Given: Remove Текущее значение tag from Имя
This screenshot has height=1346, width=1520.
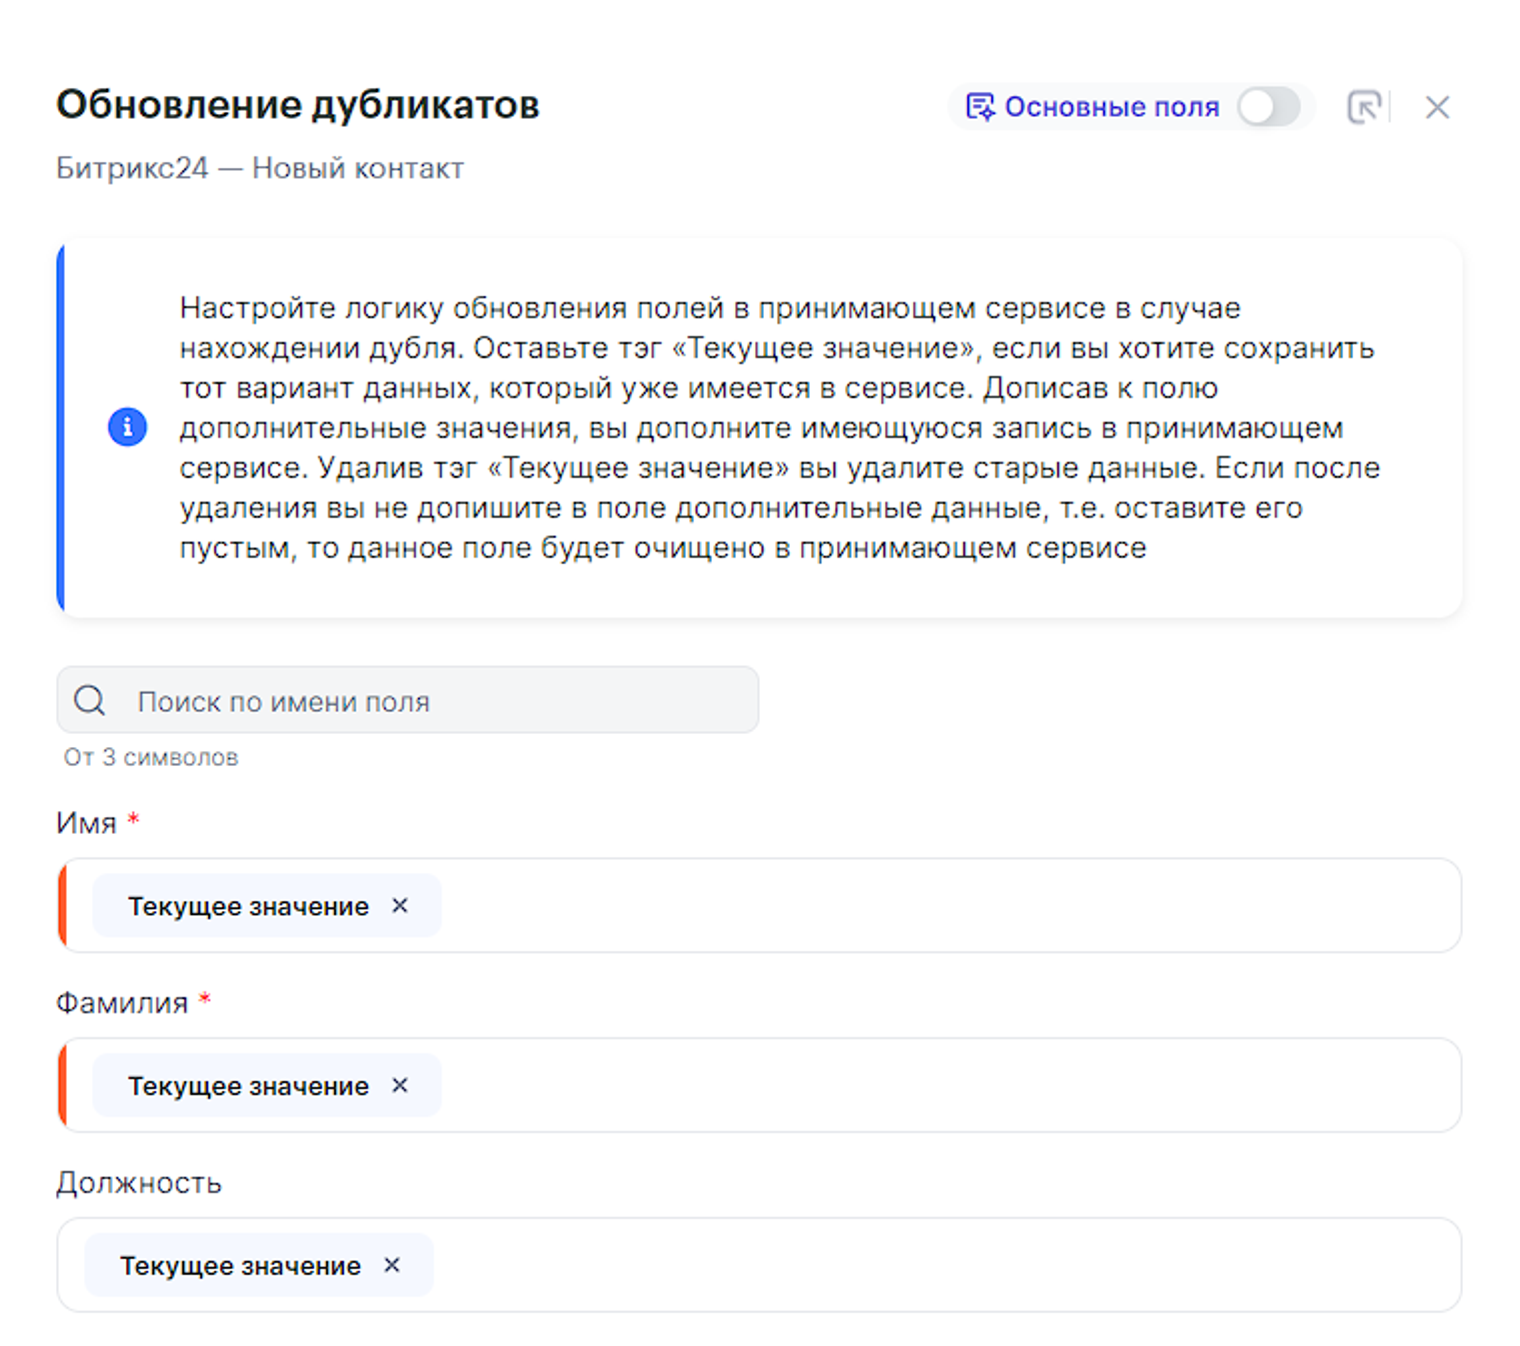Looking at the screenshot, I should (400, 905).
